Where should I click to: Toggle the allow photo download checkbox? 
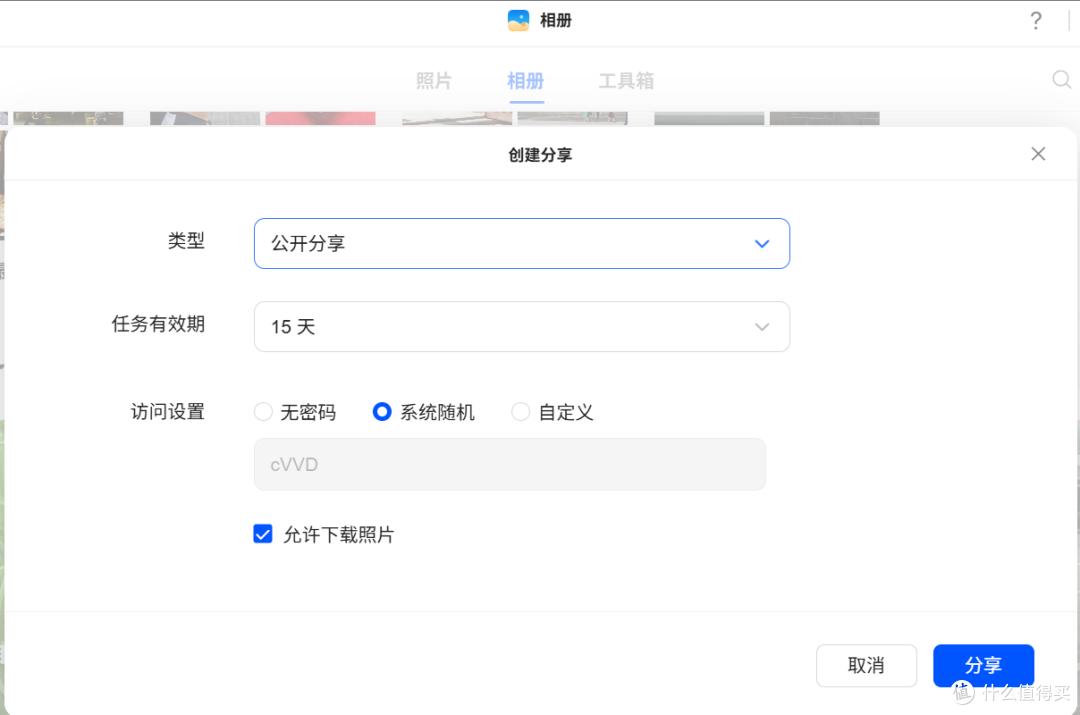click(263, 534)
